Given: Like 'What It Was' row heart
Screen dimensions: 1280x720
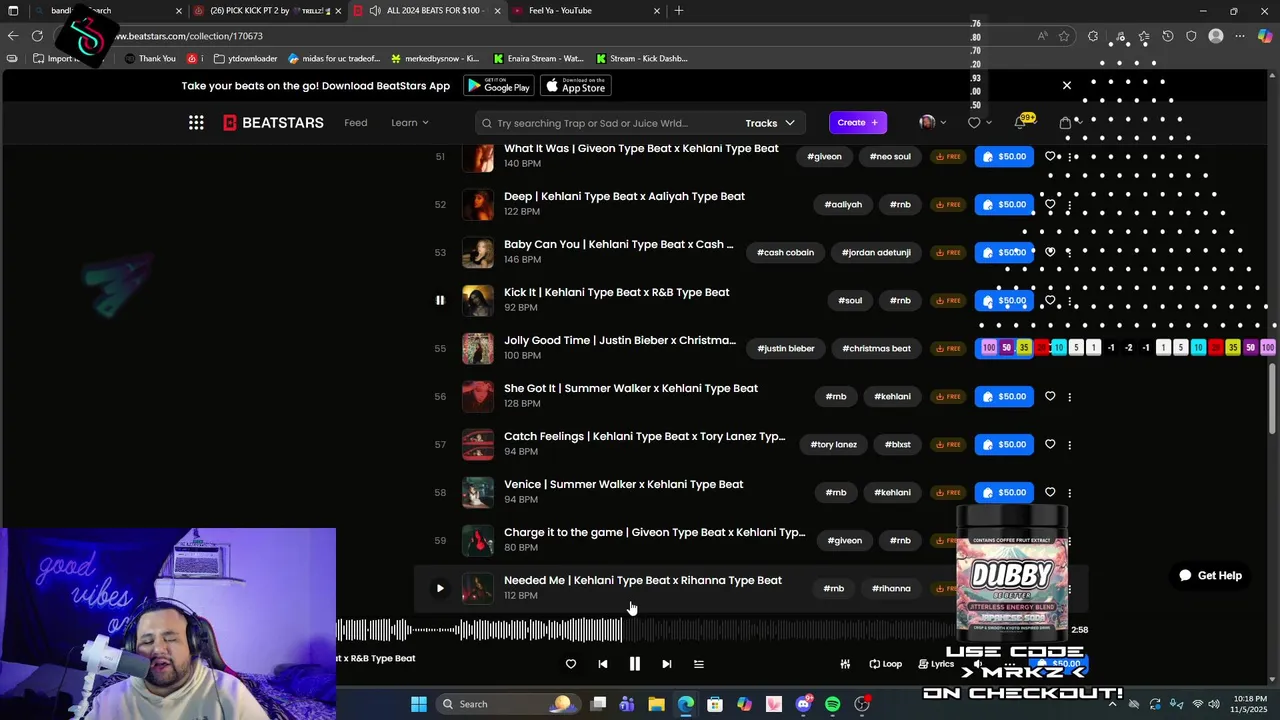Looking at the screenshot, I should tap(1050, 156).
